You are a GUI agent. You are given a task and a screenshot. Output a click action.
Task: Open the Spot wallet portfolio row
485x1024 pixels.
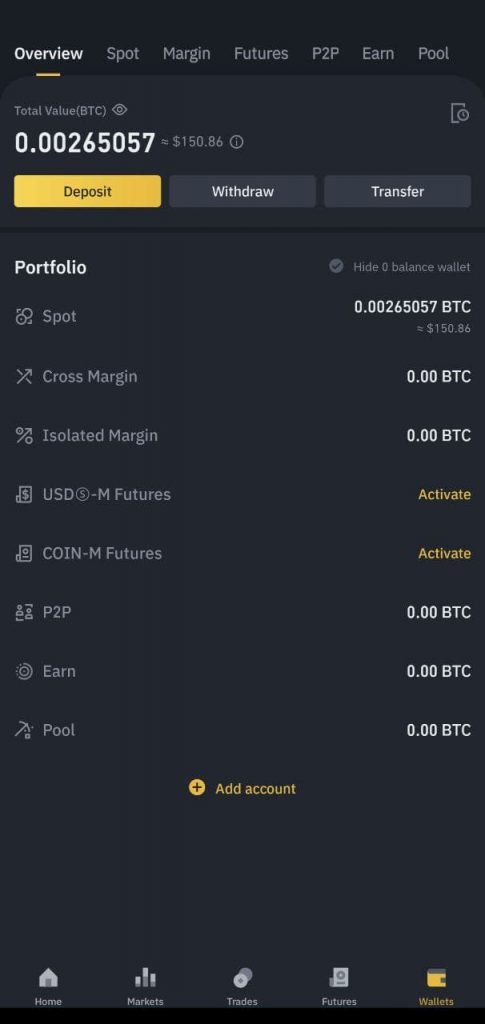(x=242, y=317)
